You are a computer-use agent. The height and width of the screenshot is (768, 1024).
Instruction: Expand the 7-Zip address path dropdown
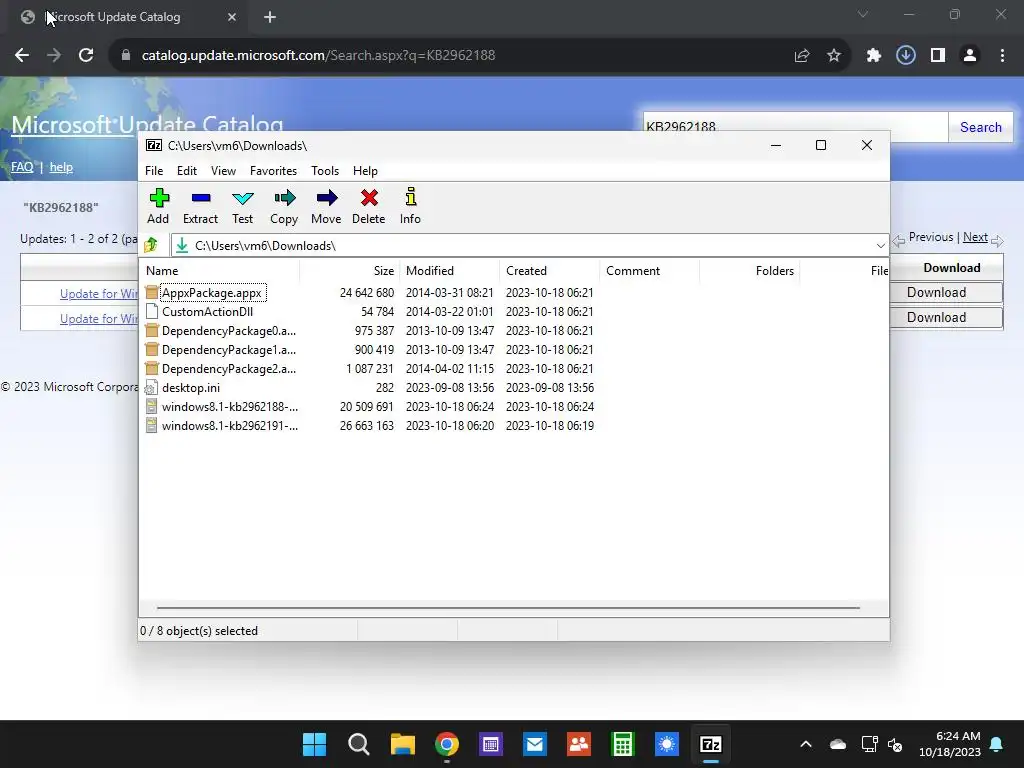pos(880,246)
